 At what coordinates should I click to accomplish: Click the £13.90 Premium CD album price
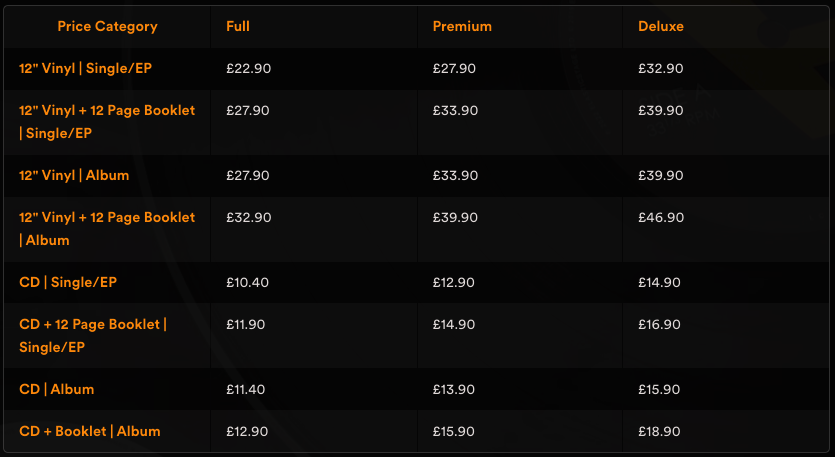pos(454,389)
